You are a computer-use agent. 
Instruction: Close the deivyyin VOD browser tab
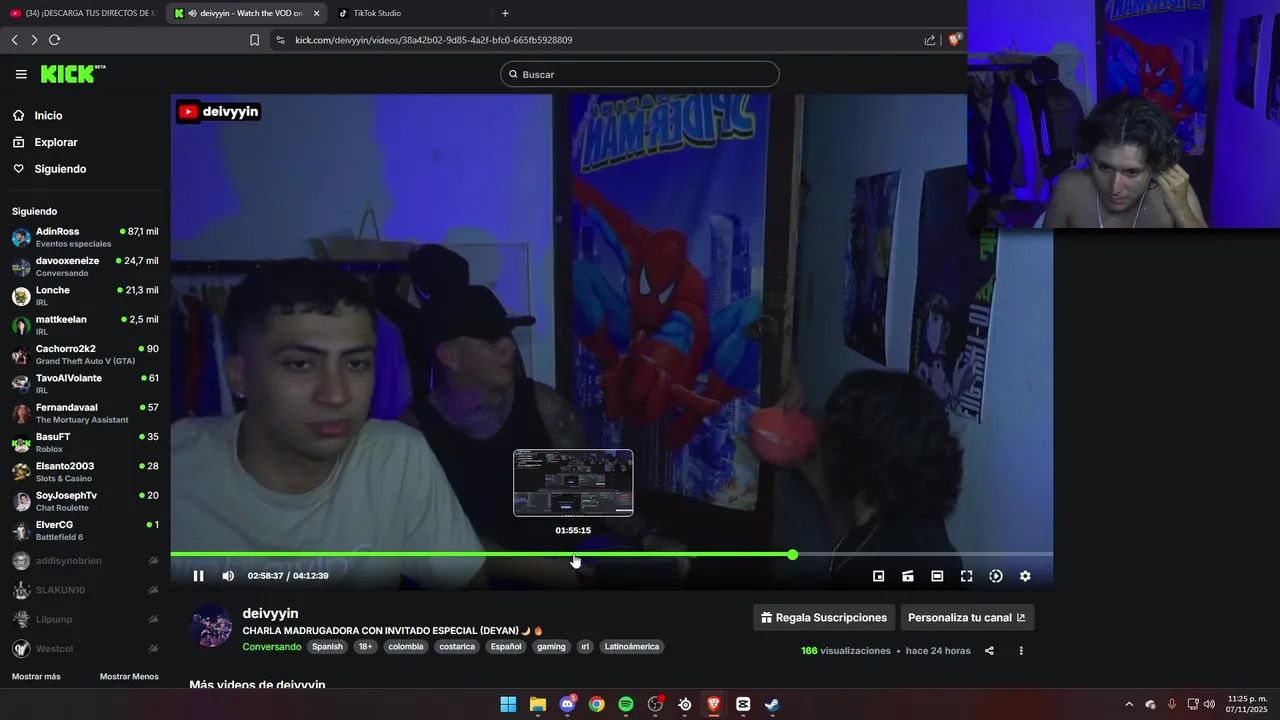click(x=316, y=13)
